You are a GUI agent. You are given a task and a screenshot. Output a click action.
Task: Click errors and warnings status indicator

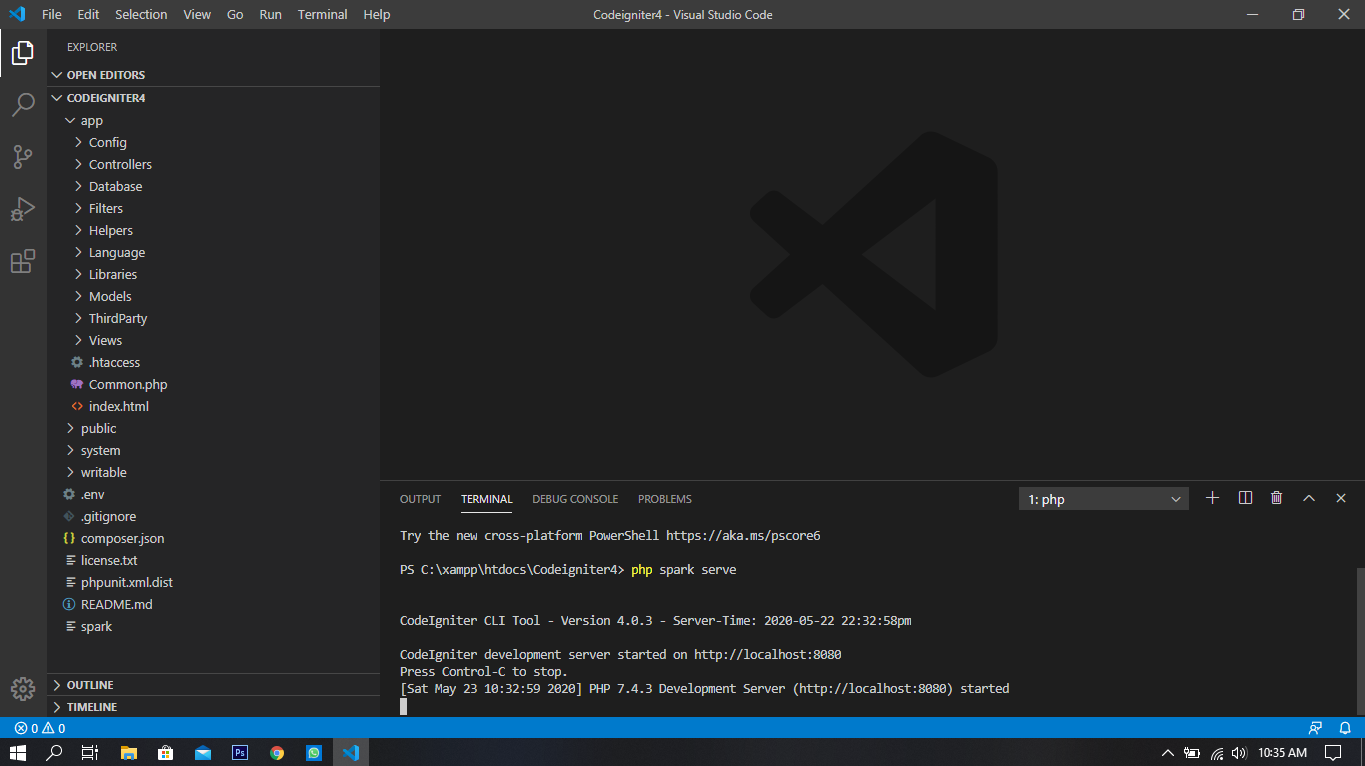pyautogui.click(x=40, y=728)
